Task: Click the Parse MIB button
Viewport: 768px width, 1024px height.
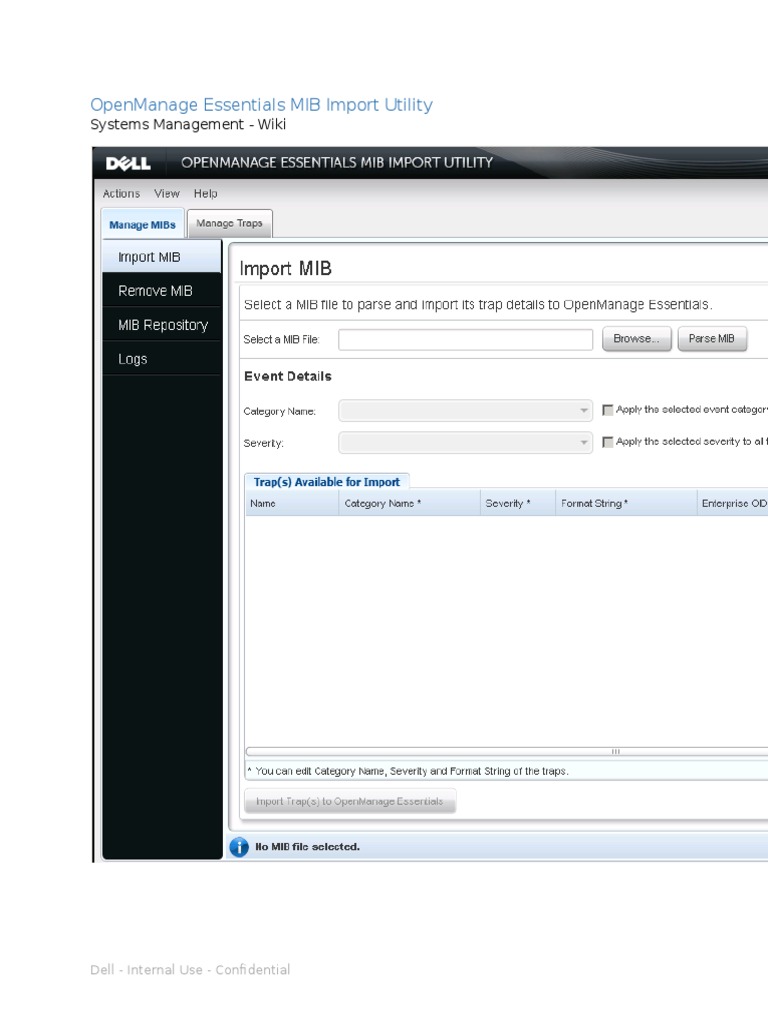Action: tap(712, 339)
